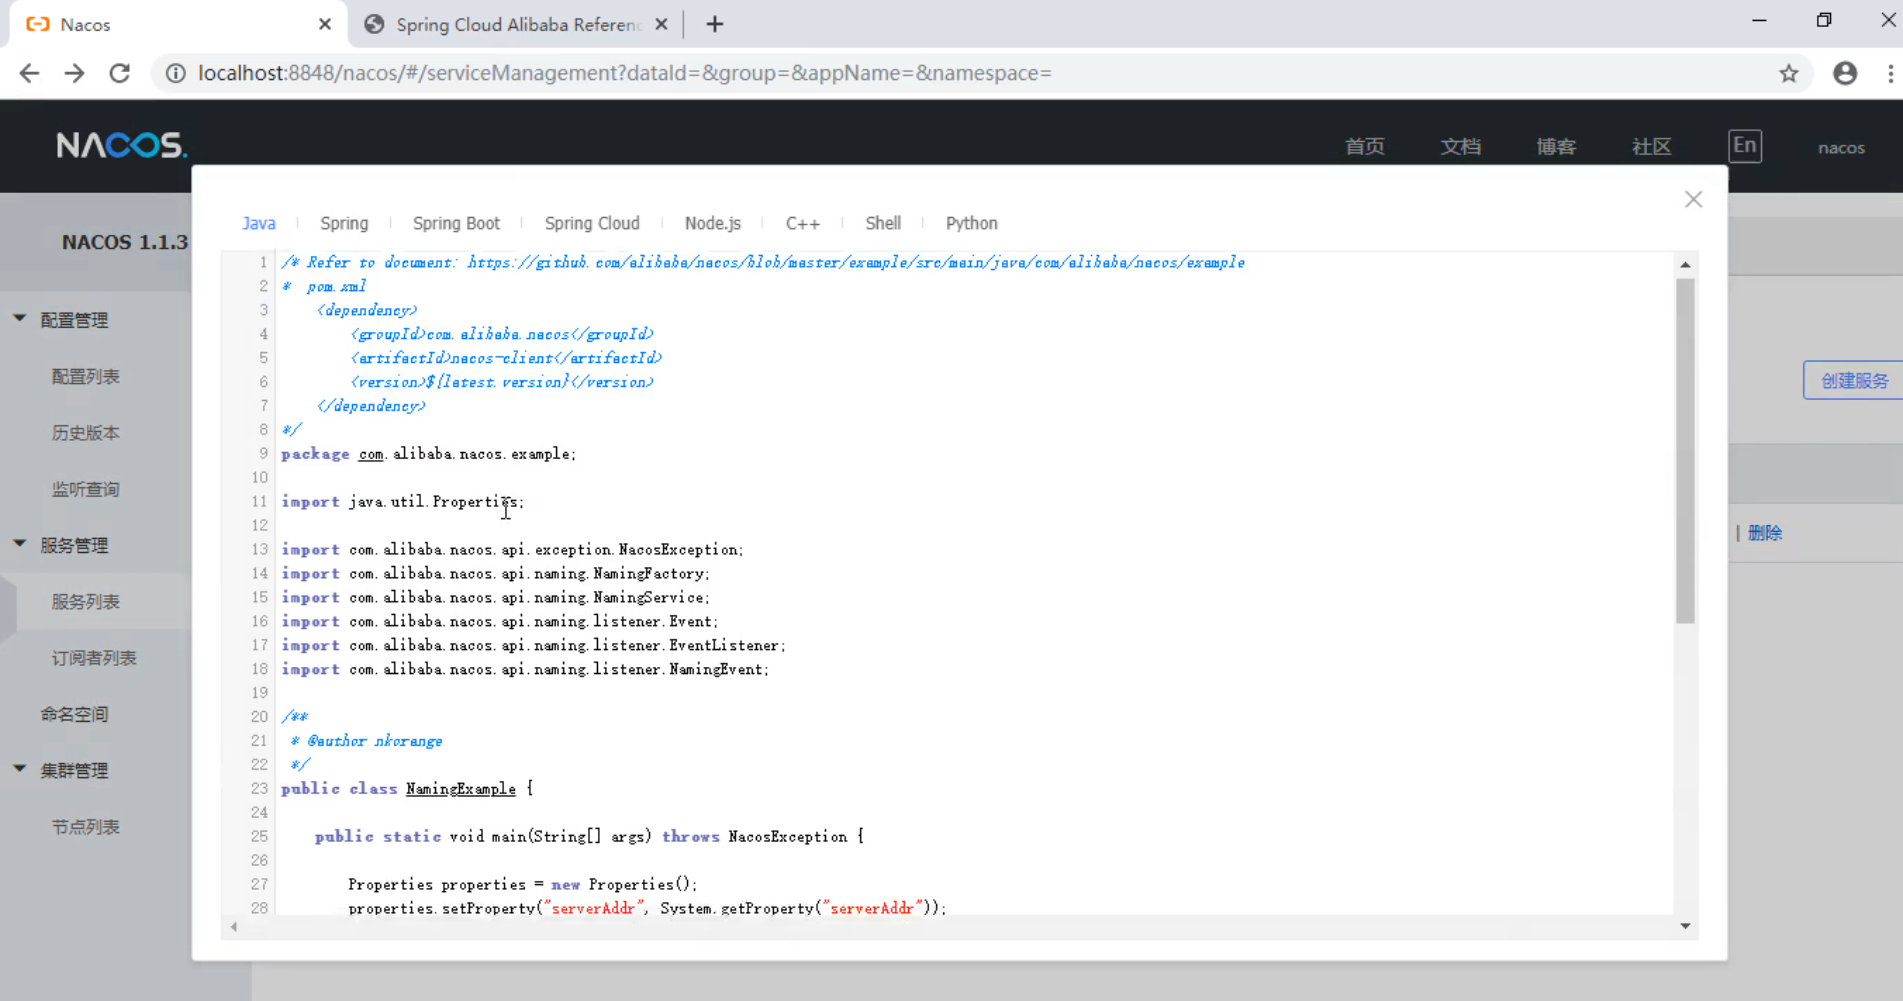Open the 首页 header link
This screenshot has width=1903, height=1001.
1365,147
